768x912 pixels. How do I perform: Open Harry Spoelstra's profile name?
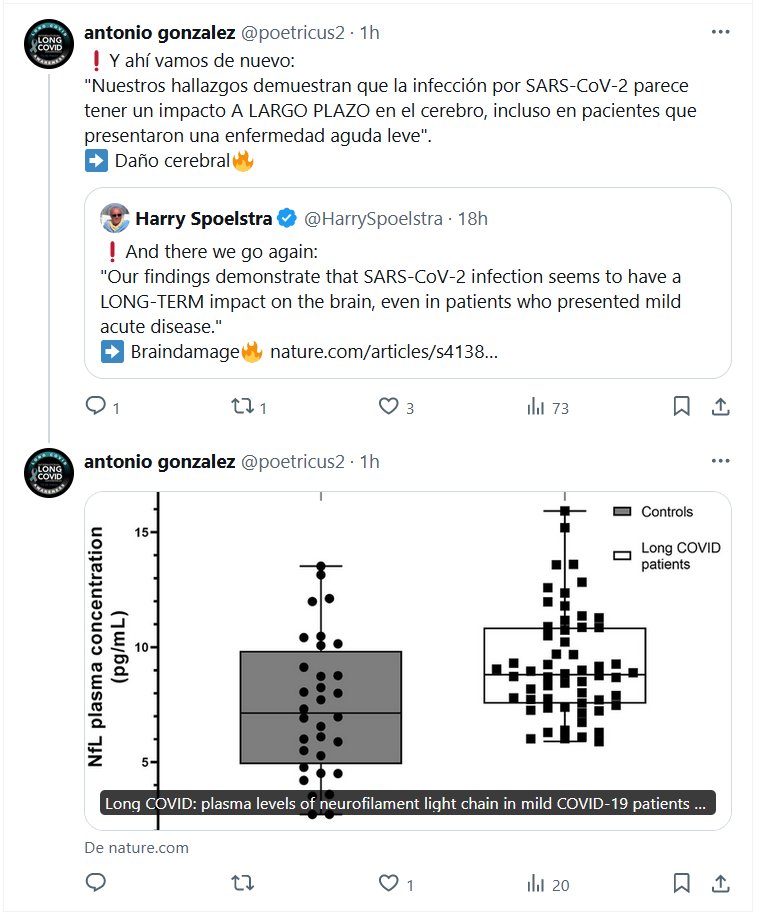tap(204, 218)
